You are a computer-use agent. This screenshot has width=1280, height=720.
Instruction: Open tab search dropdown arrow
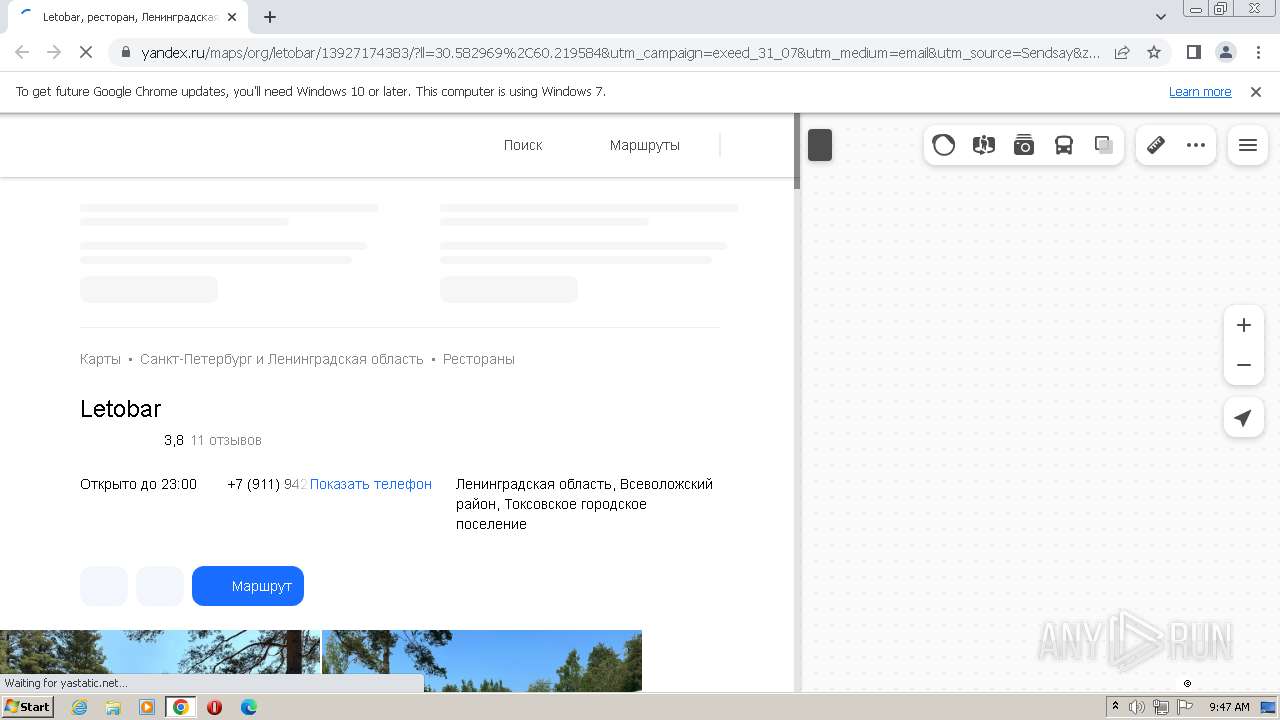click(x=1161, y=17)
